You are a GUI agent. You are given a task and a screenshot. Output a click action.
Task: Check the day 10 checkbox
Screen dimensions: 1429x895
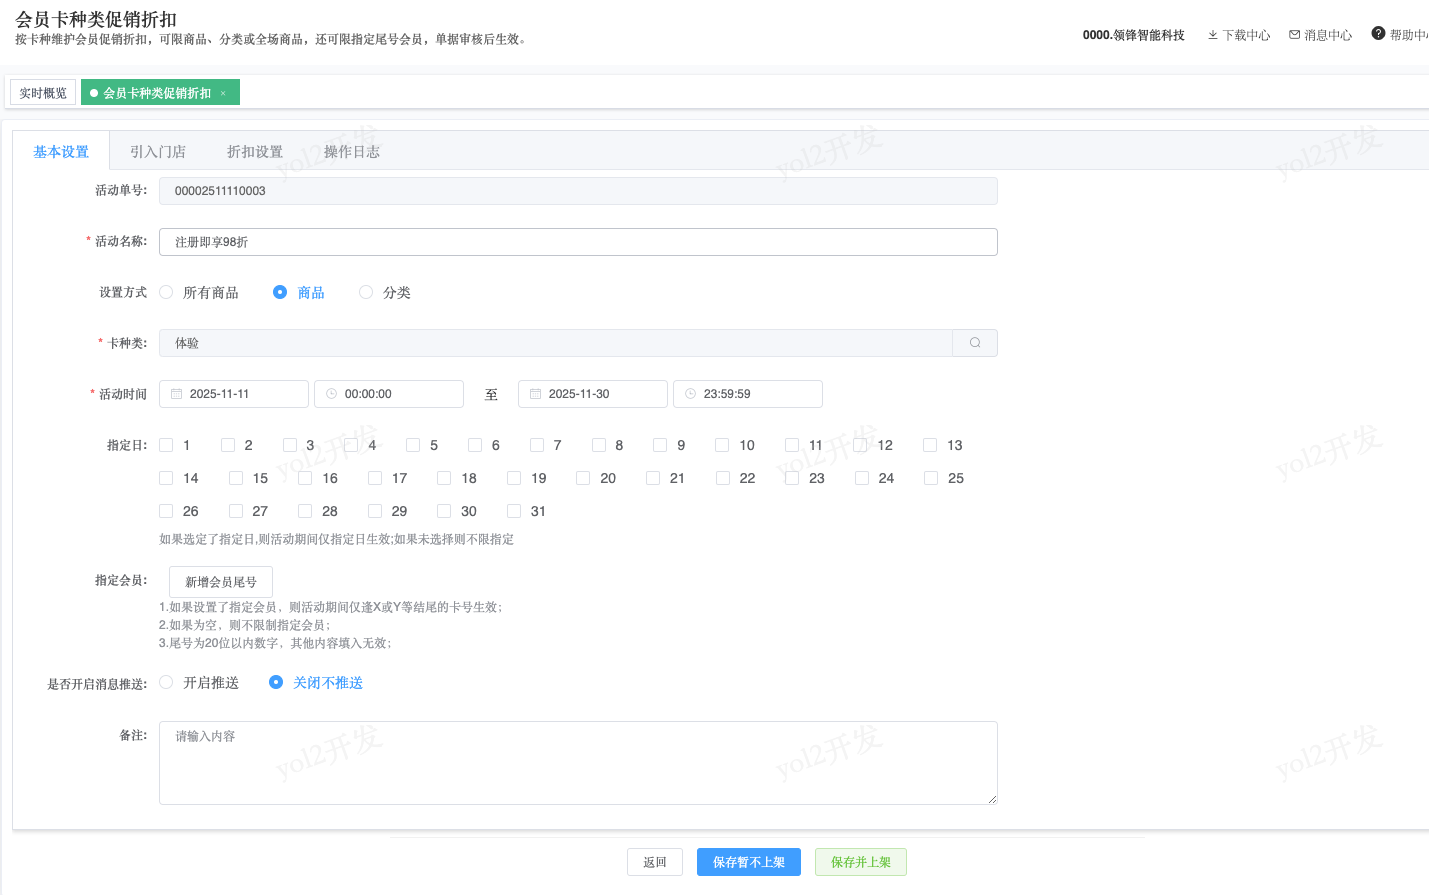point(722,445)
